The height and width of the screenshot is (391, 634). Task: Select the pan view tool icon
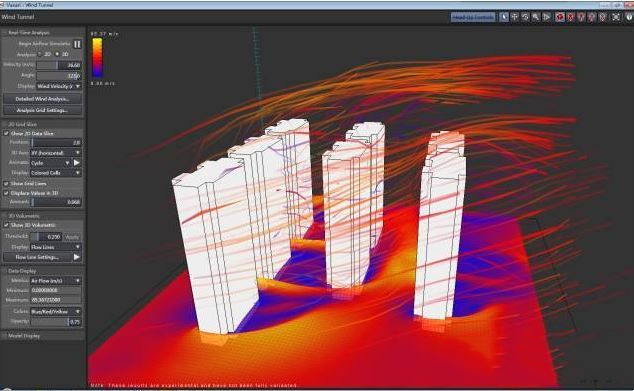(x=515, y=17)
